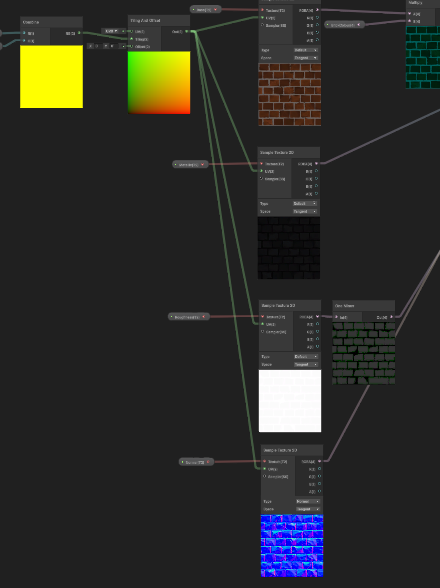Viewport: 440px width, 588px height.
Task: Select the One Minus node title bar
Action: pyautogui.click(x=363, y=306)
